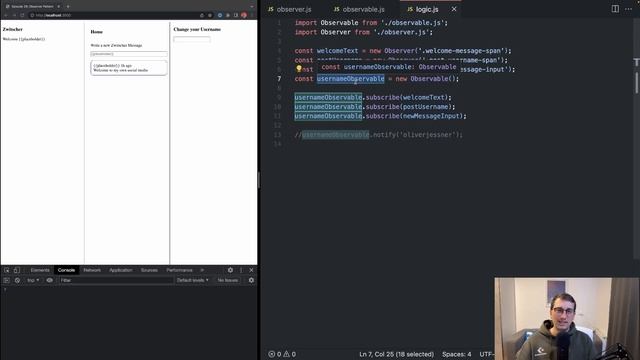The image size is (640, 360).
Task: Close the DevTools panel
Action: tap(251, 270)
